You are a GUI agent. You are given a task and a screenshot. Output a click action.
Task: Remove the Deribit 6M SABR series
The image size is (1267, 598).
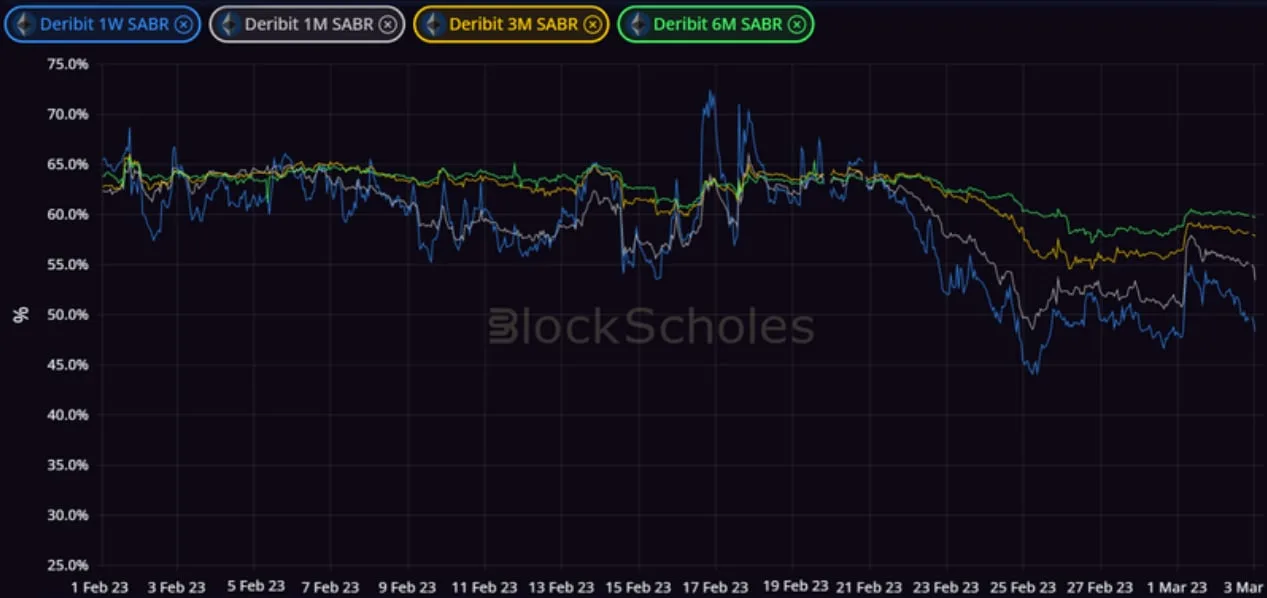pos(797,25)
